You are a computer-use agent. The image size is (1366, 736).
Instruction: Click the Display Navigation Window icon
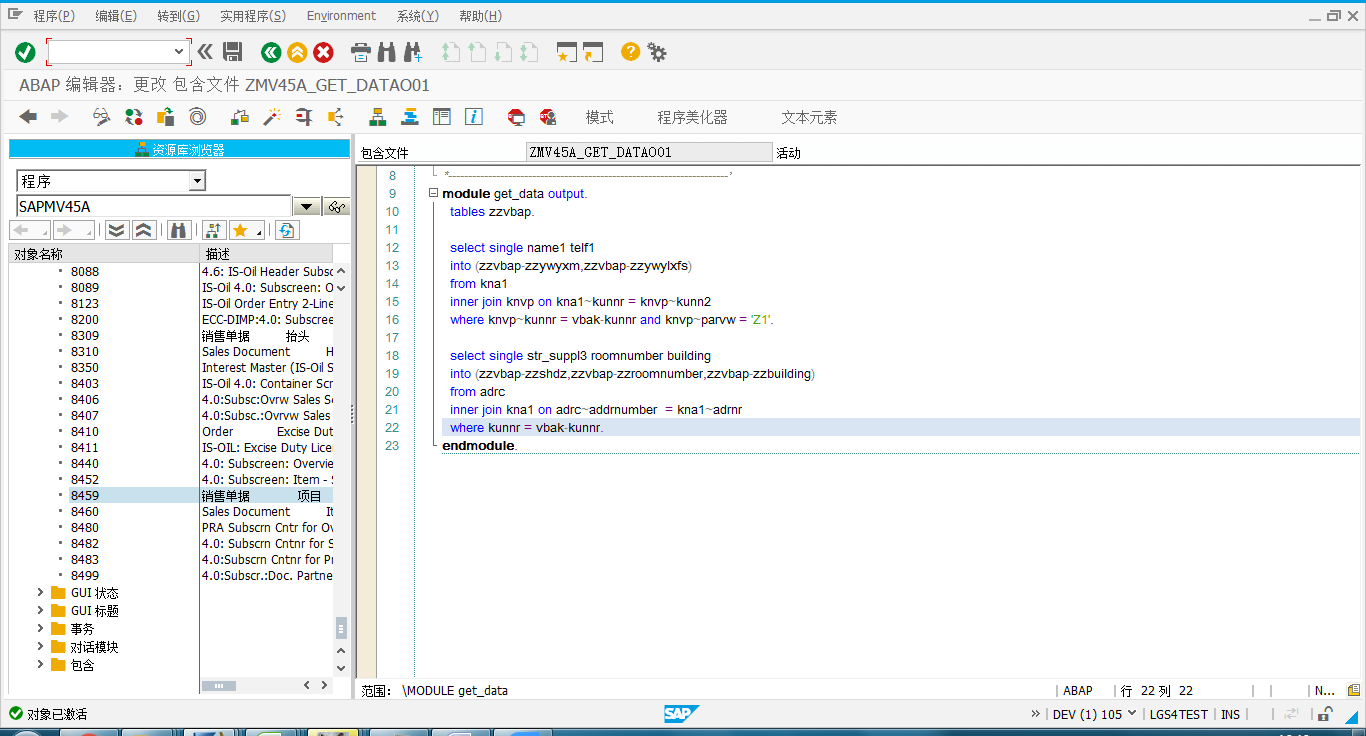pyautogui.click(x=410, y=117)
